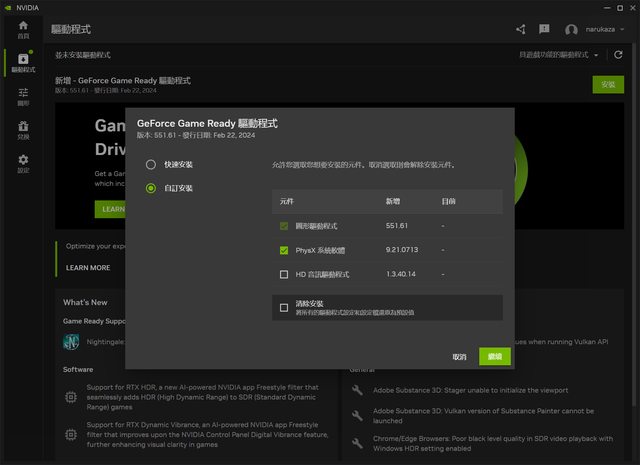Viewport: 640px width, 465px height.
Task: Open the 兌換 redeem gift icon
Action: point(22,130)
